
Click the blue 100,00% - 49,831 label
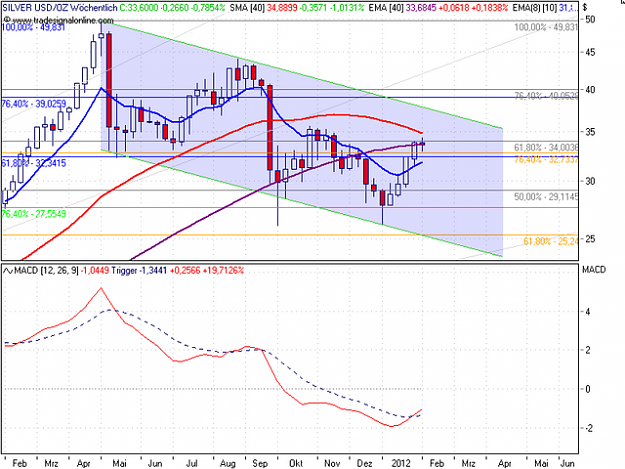pos(33,27)
